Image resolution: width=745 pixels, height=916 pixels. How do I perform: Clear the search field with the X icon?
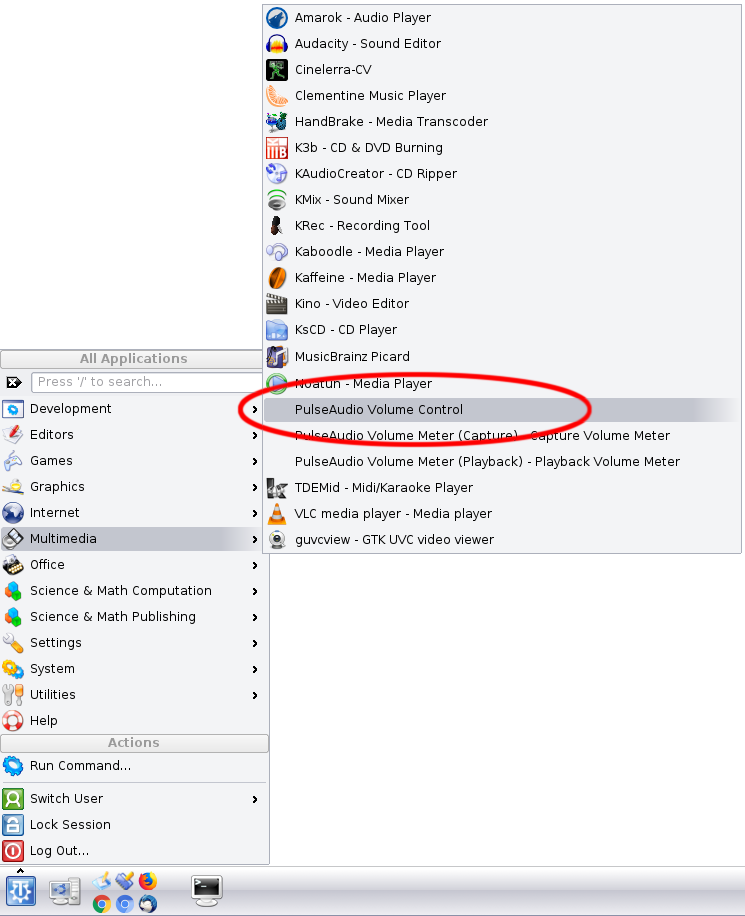pos(13,383)
